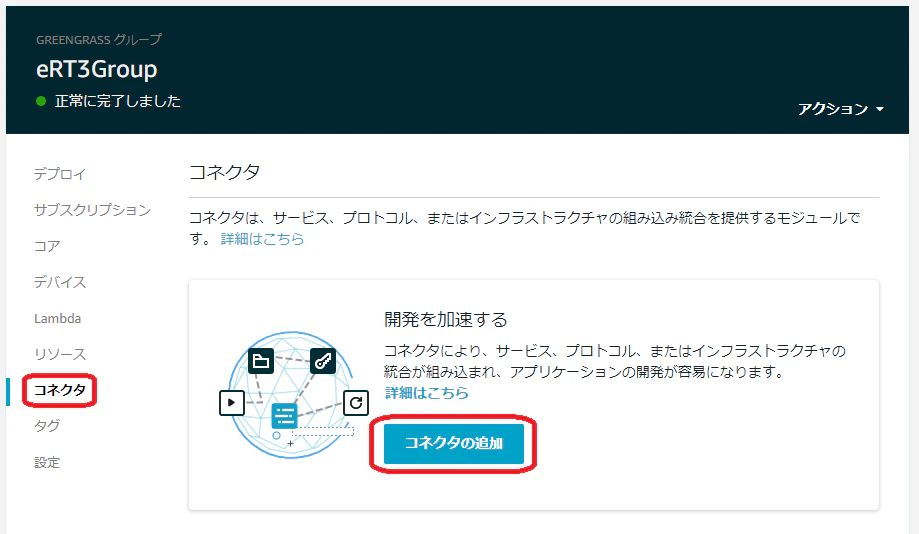The height and width of the screenshot is (534, 919).
Task: Click the eRT3Group group title
Action: click(97, 69)
